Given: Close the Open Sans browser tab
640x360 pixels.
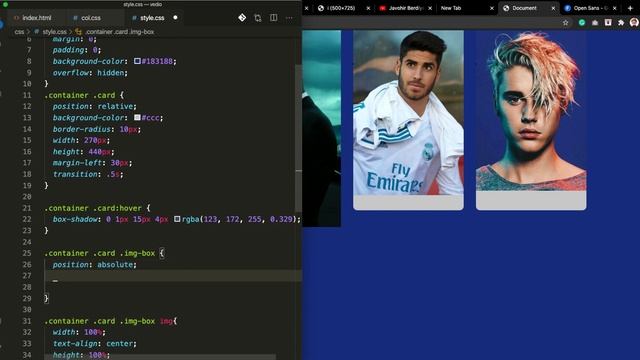Looking at the screenshot, I should [615, 8].
